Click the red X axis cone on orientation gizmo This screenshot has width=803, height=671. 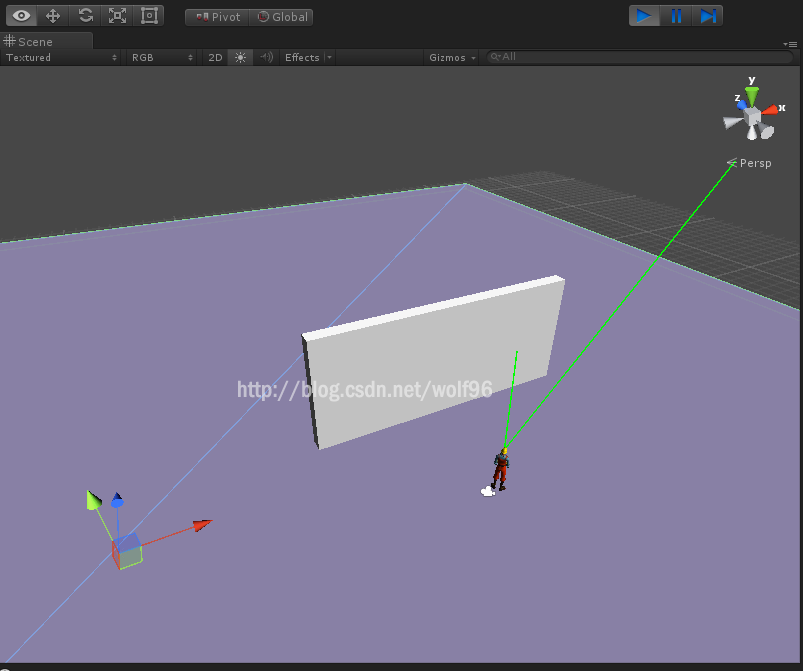(x=770, y=110)
